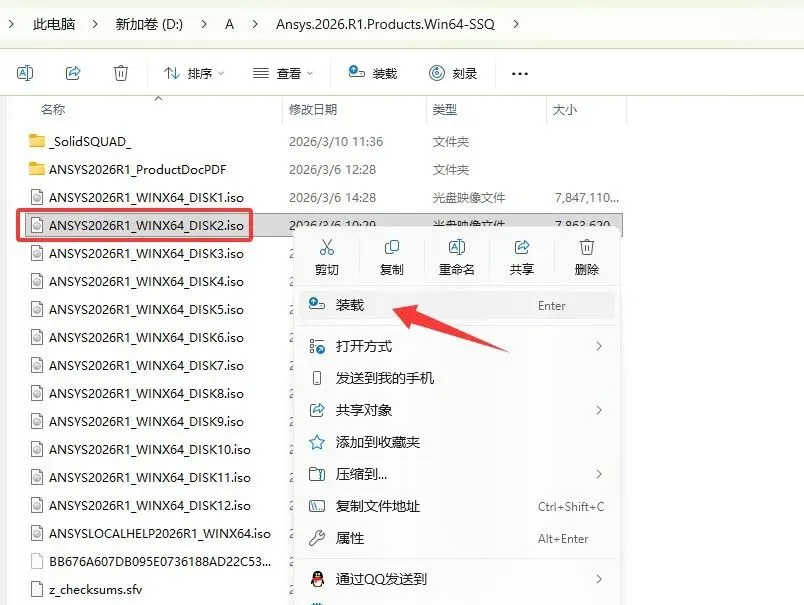804x605 pixels.
Task: Click 复制 copy in the context menu
Action: click(x=392, y=257)
